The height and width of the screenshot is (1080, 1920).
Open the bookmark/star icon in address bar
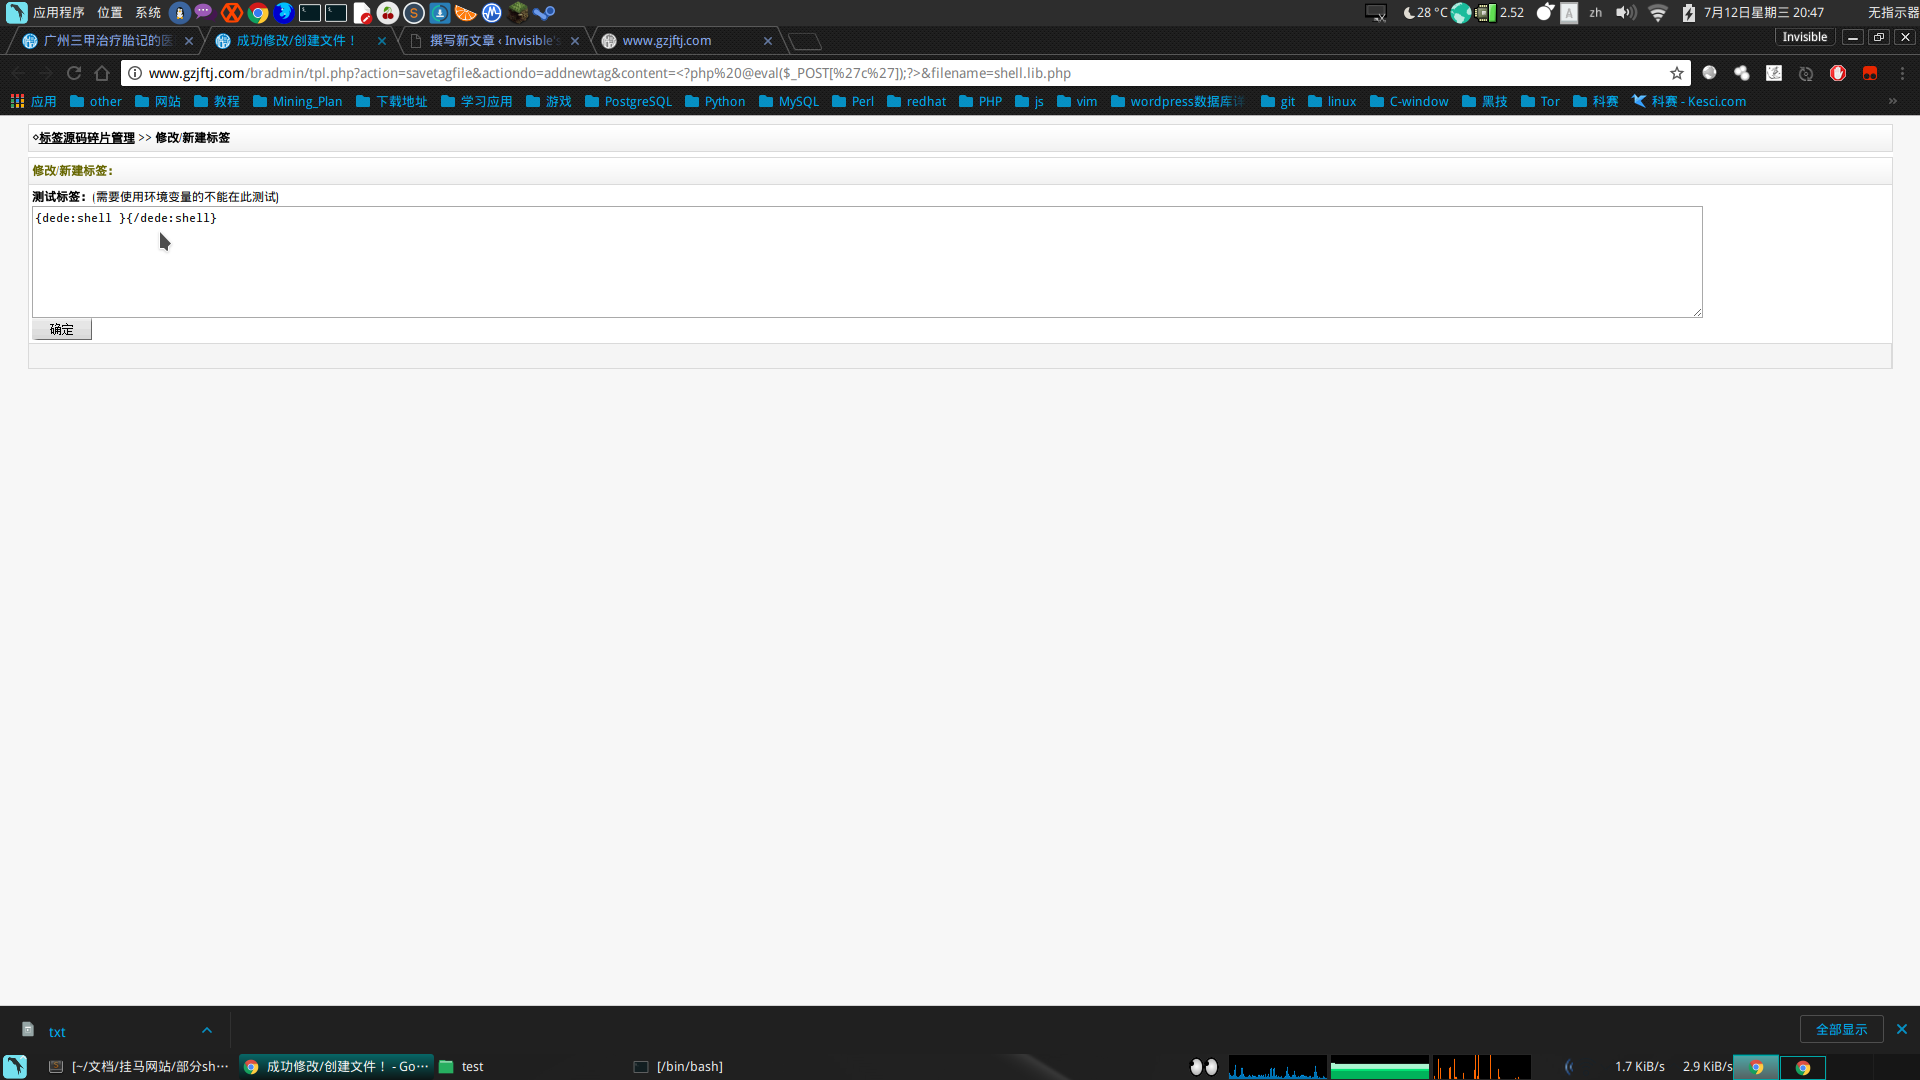tap(1677, 73)
